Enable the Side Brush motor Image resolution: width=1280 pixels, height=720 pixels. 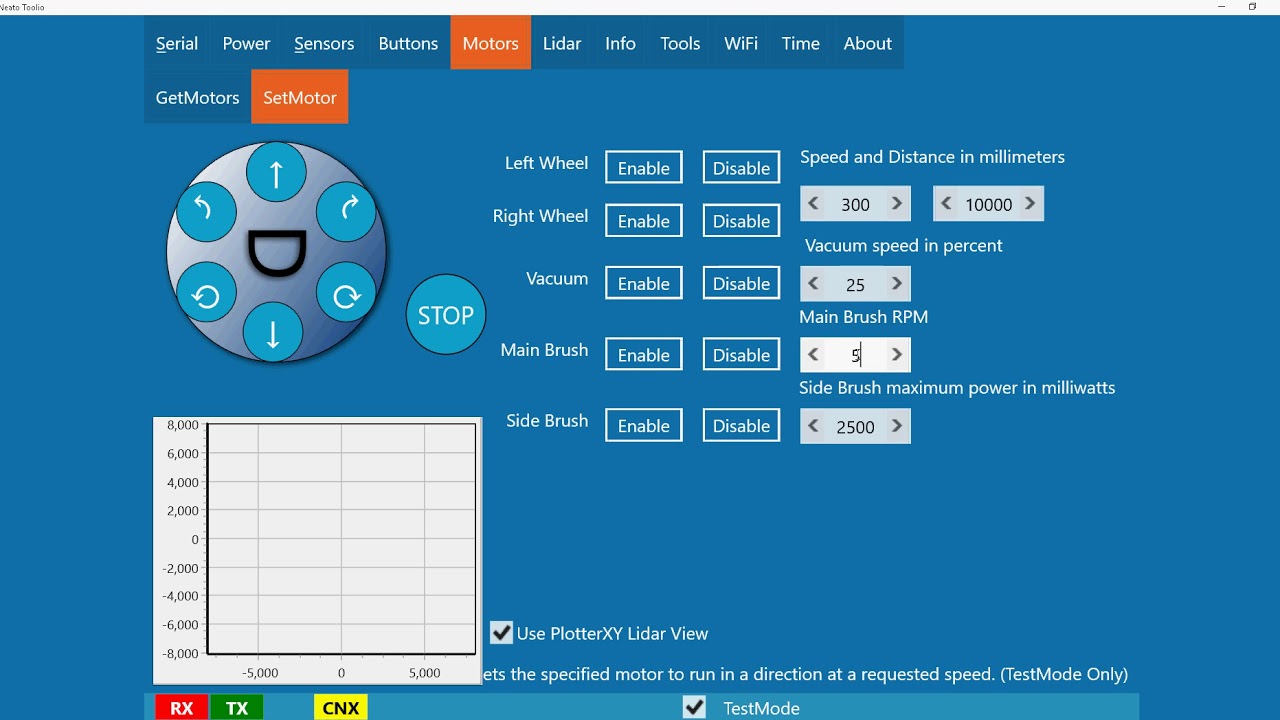644,425
